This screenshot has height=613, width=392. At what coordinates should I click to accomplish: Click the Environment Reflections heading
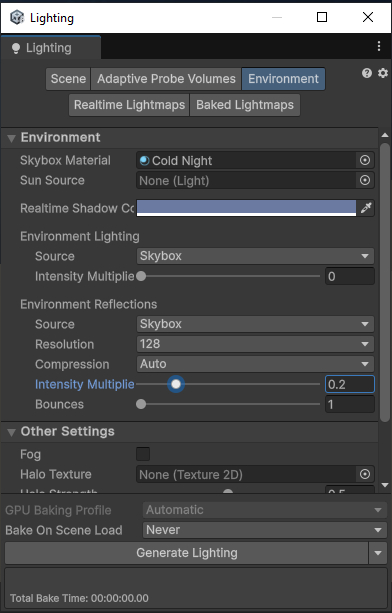89,304
